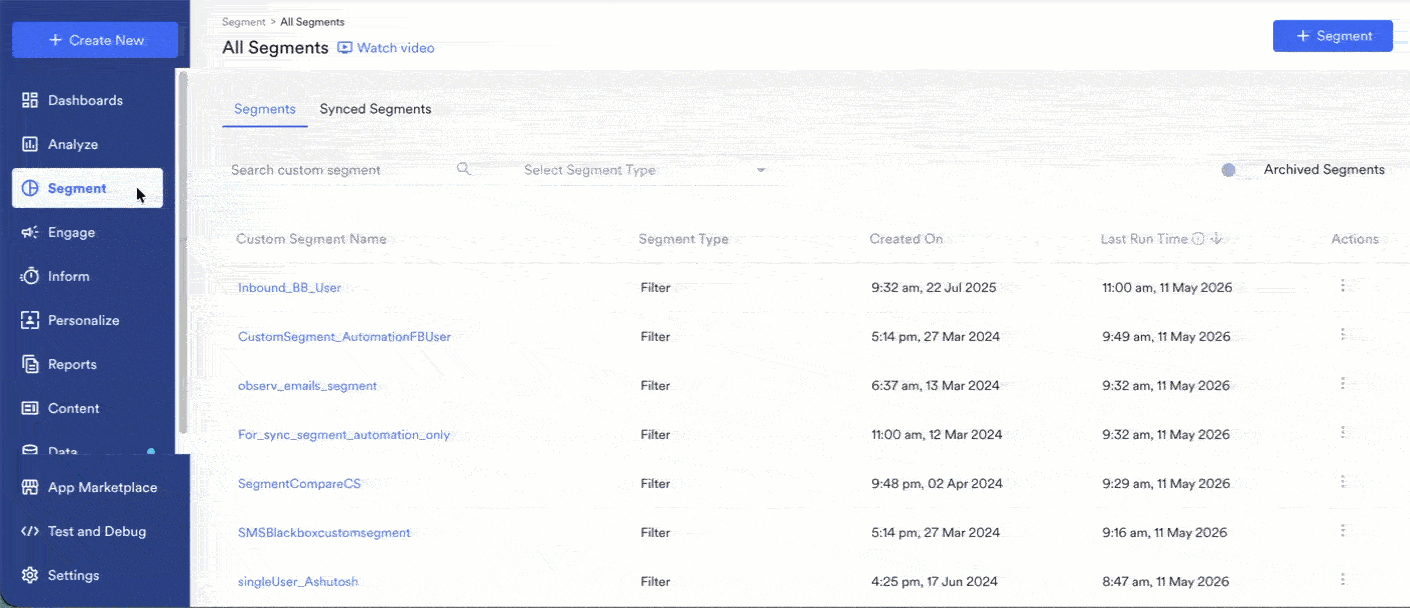Click the Watch video play icon
This screenshot has height=608, width=1410.
pyautogui.click(x=345, y=47)
